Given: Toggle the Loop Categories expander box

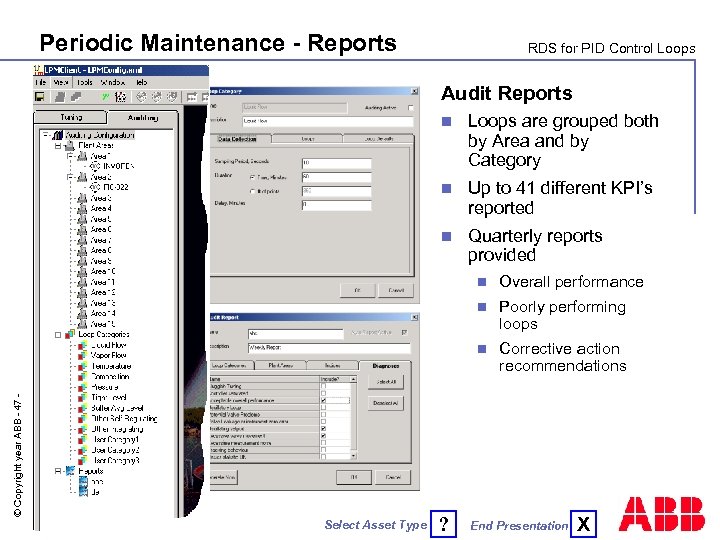Looking at the screenshot, I should (58, 335).
